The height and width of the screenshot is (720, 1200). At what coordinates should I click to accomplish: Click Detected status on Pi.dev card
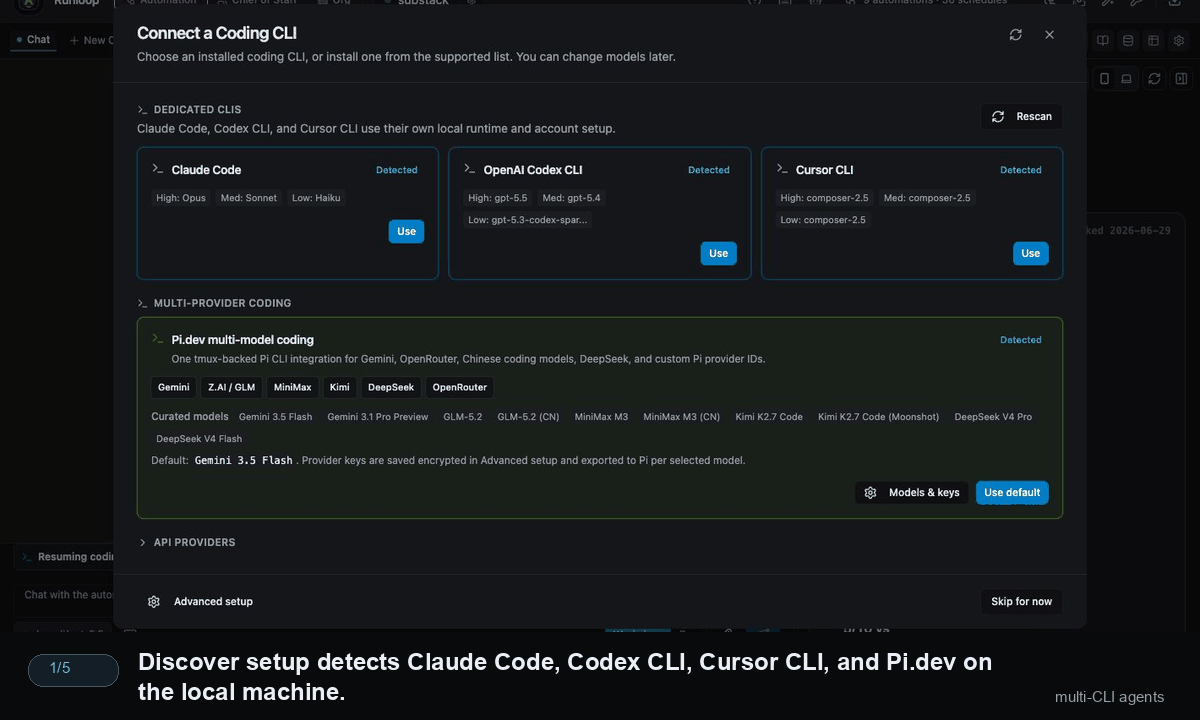pyautogui.click(x=1021, y=340)
